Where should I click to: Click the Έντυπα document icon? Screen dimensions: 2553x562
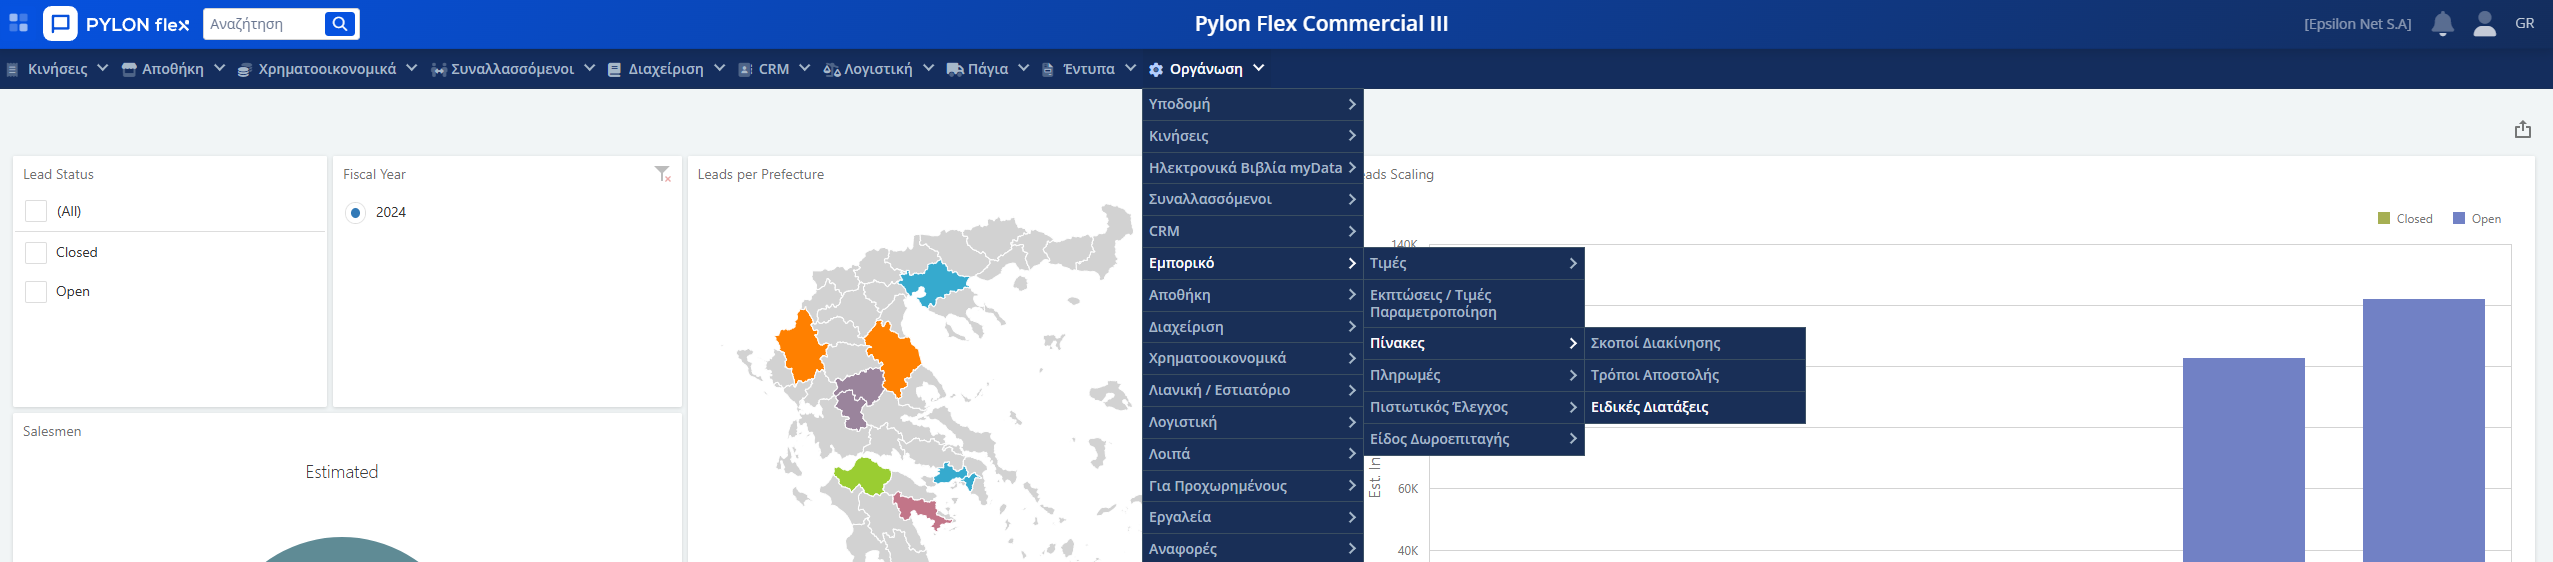pos(1048,69)
